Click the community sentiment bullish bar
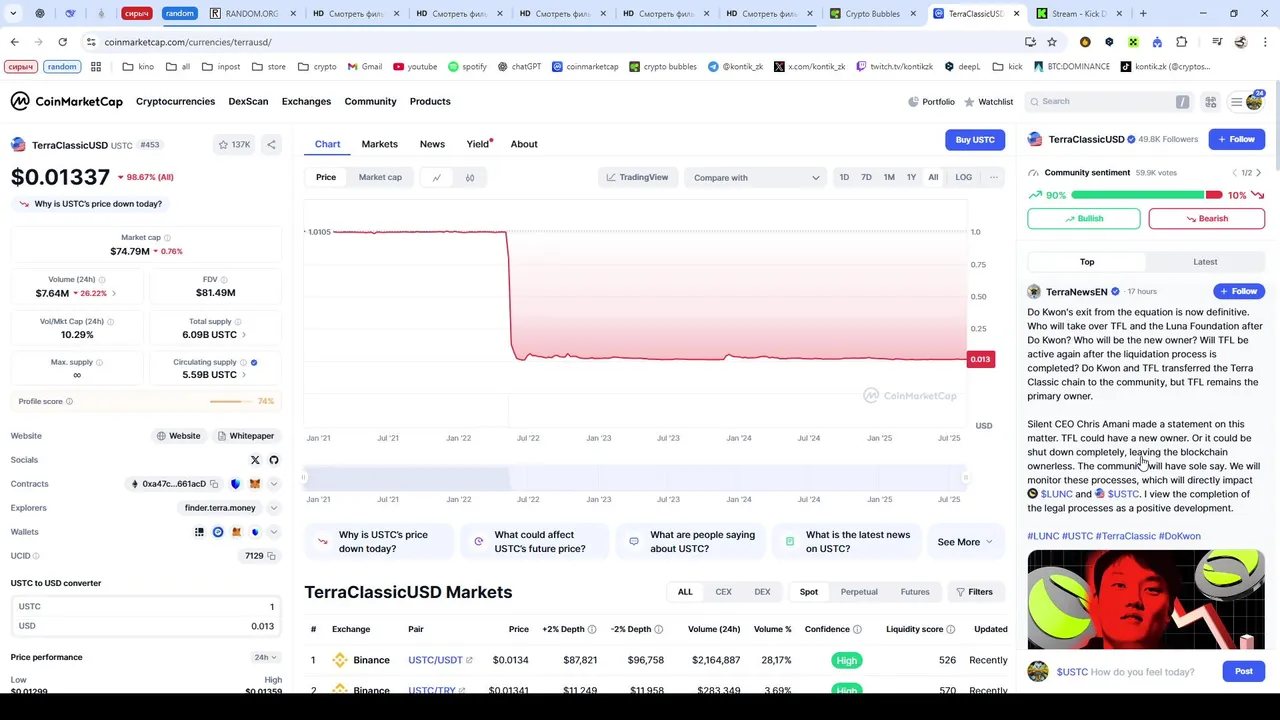The image size is (1280, 720). [x=1138, y=195]
